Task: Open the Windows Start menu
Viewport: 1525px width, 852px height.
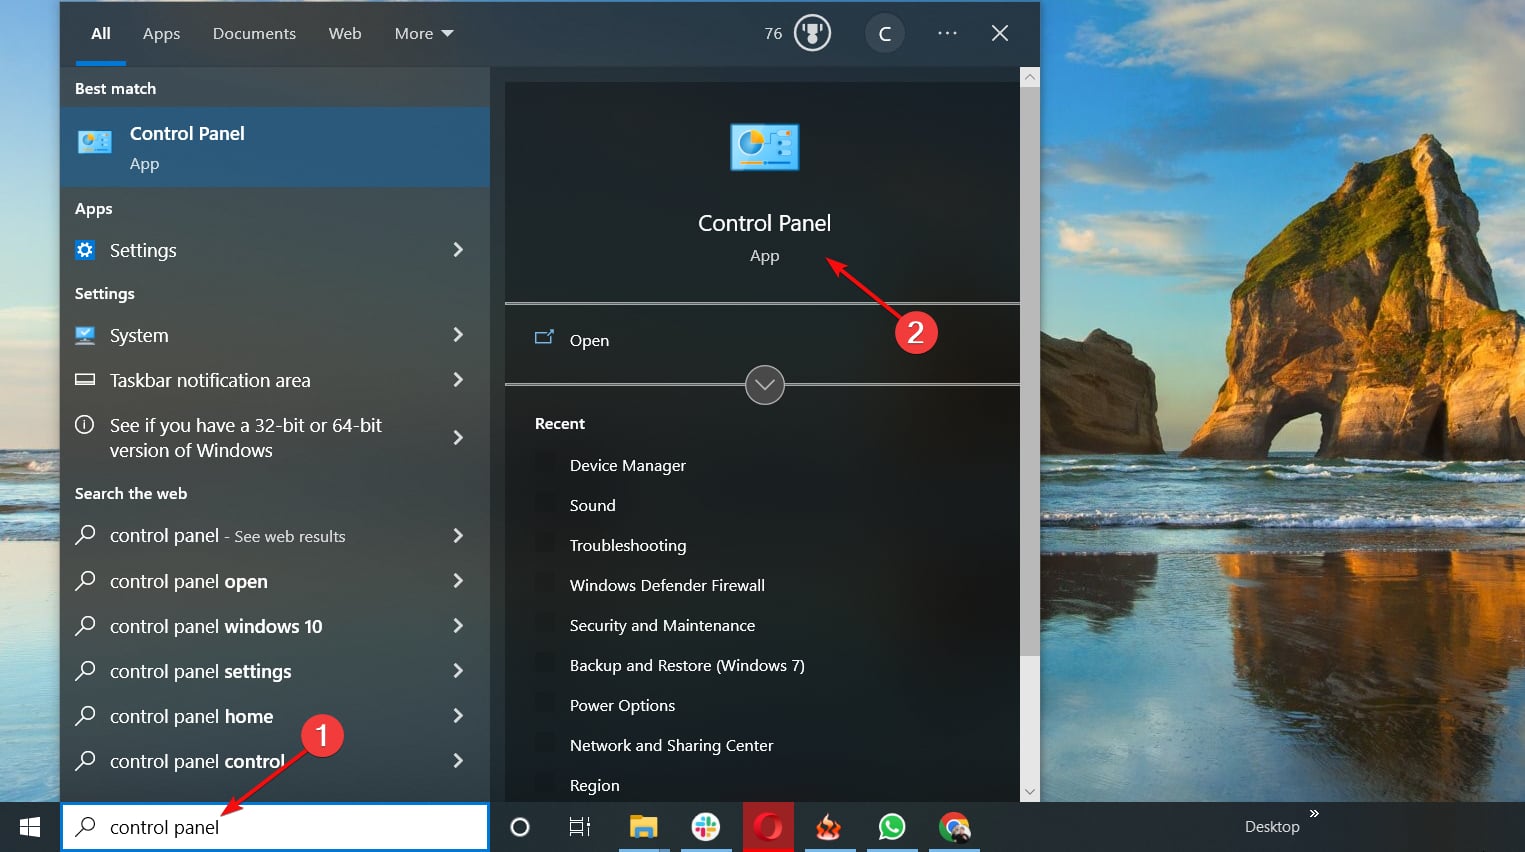Action: (x=30, y=827)
